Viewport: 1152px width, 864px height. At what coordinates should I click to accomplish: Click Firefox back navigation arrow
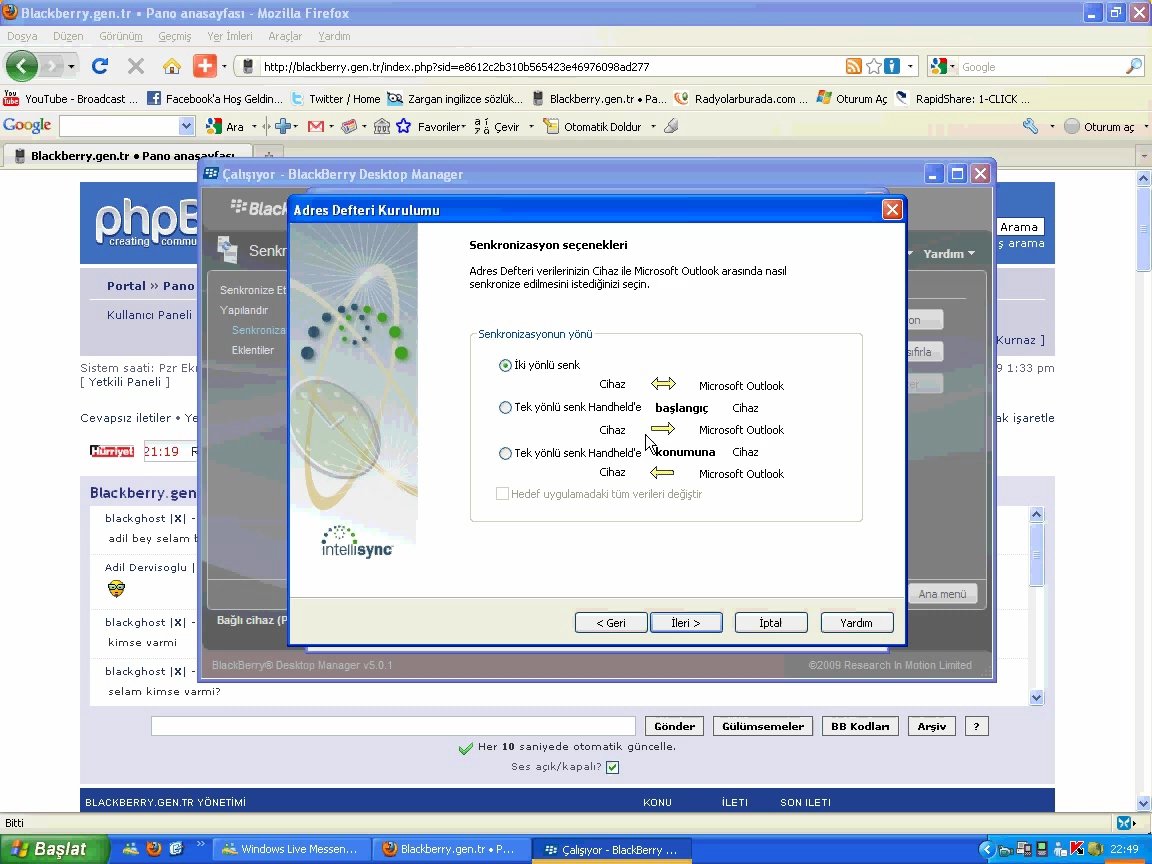coord(22,67)
